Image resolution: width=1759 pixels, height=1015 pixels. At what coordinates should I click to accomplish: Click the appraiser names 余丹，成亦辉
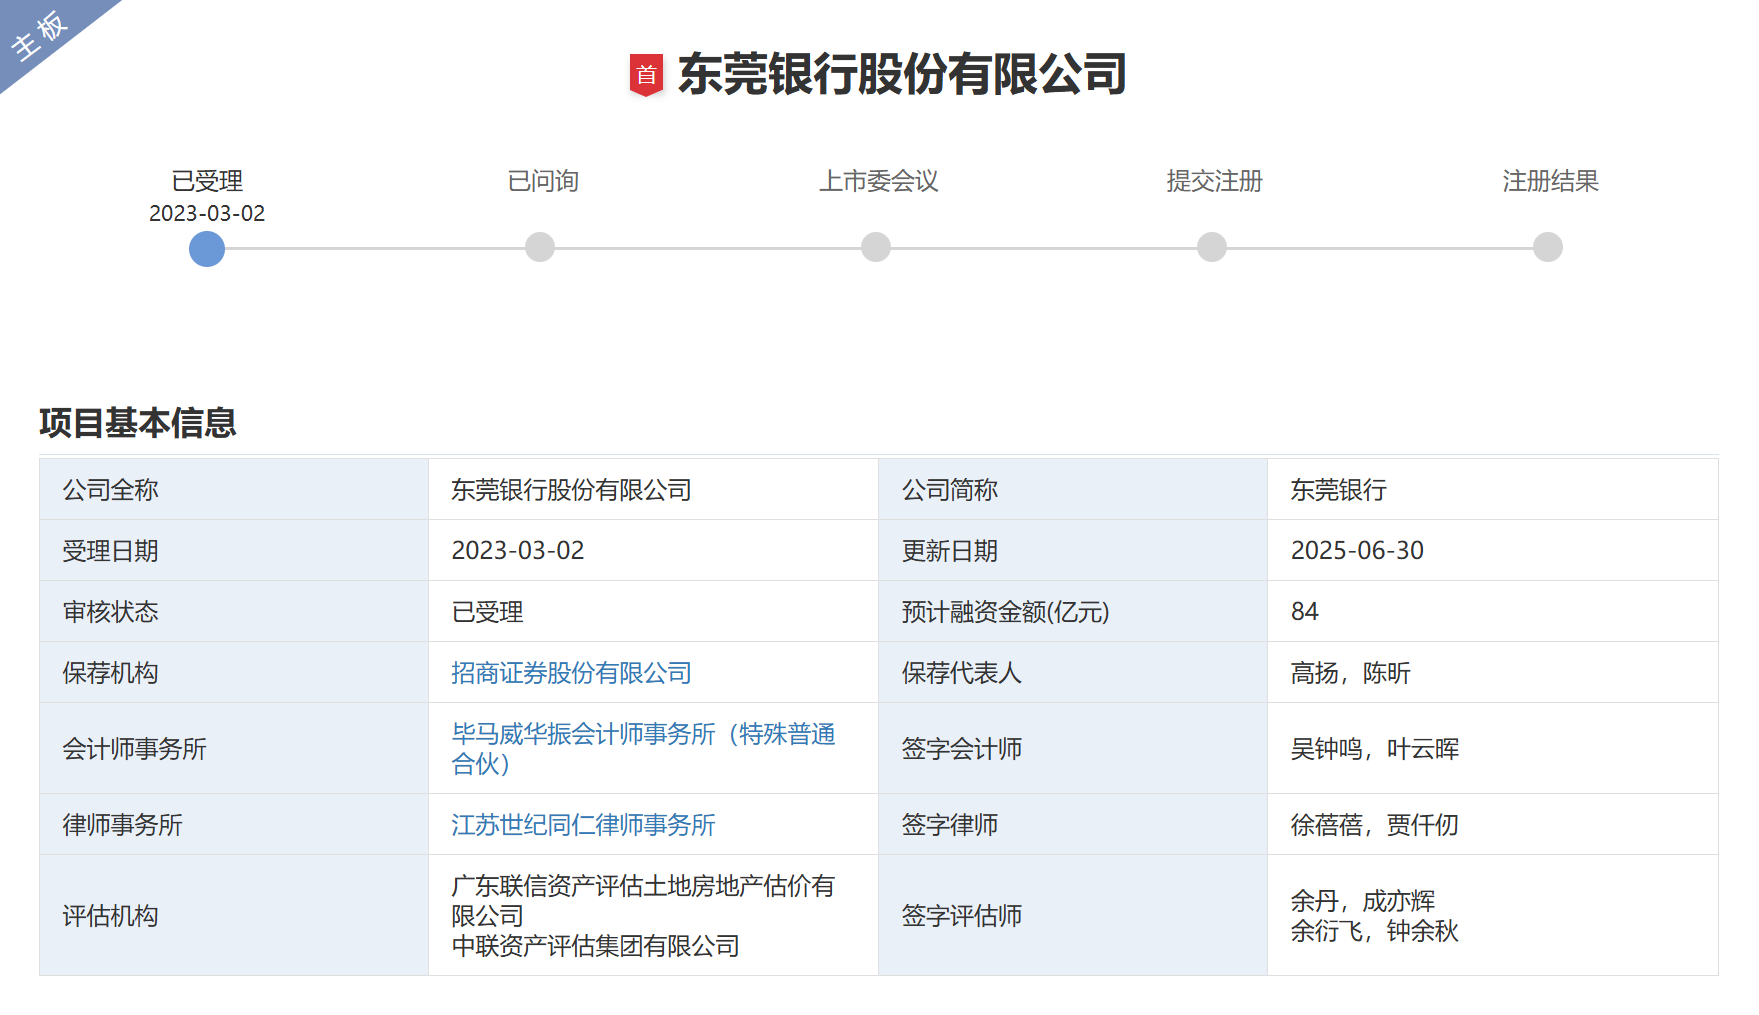click(x=1363, y=901)
